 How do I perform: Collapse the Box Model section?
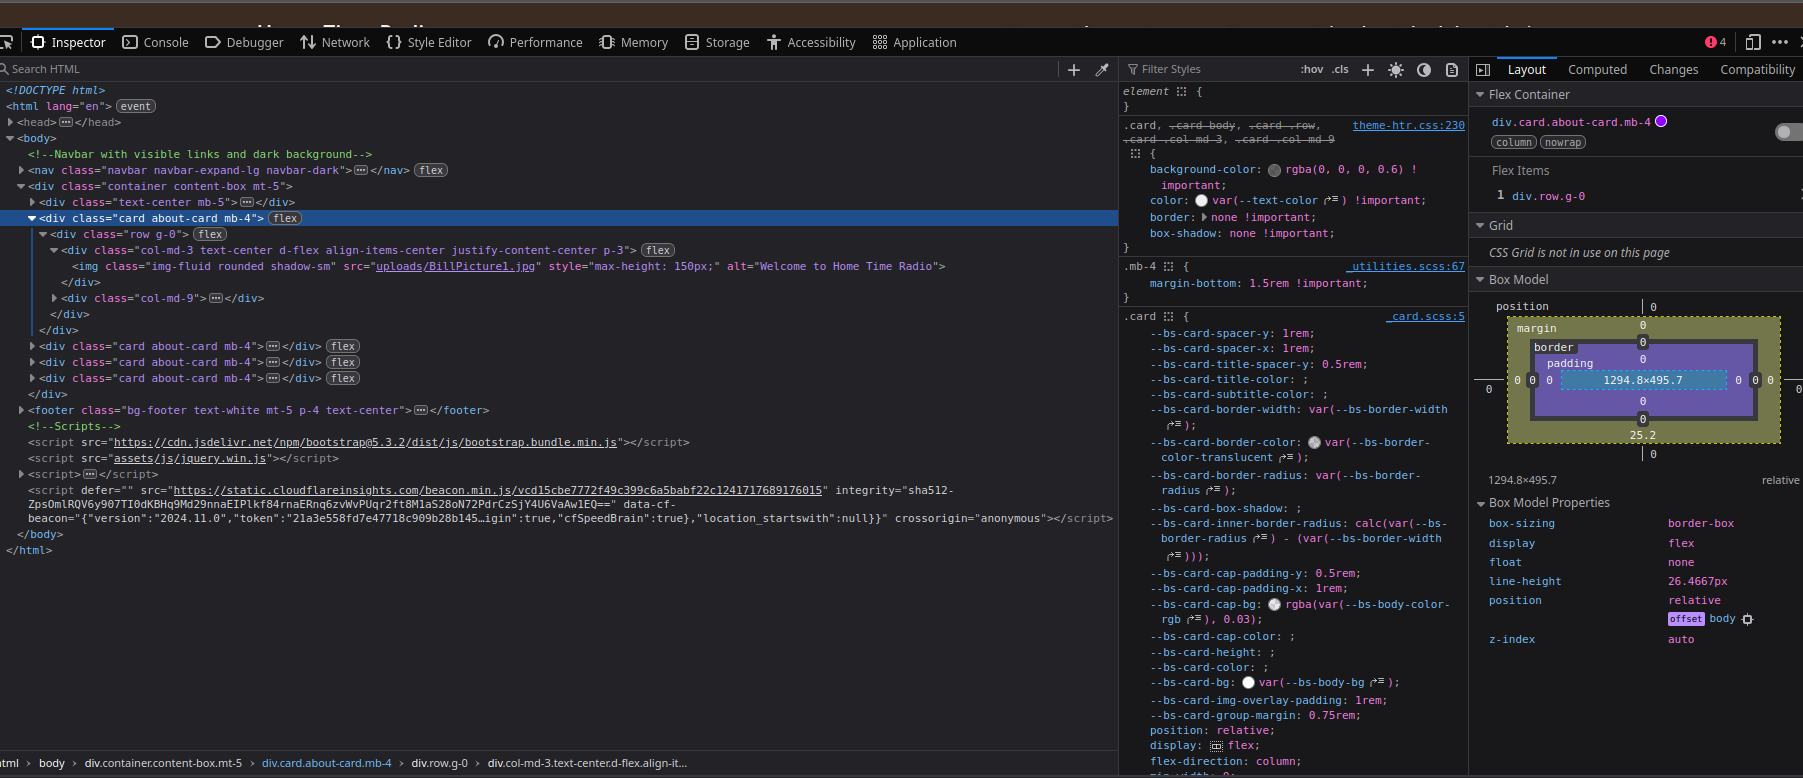click(1480, 280)
